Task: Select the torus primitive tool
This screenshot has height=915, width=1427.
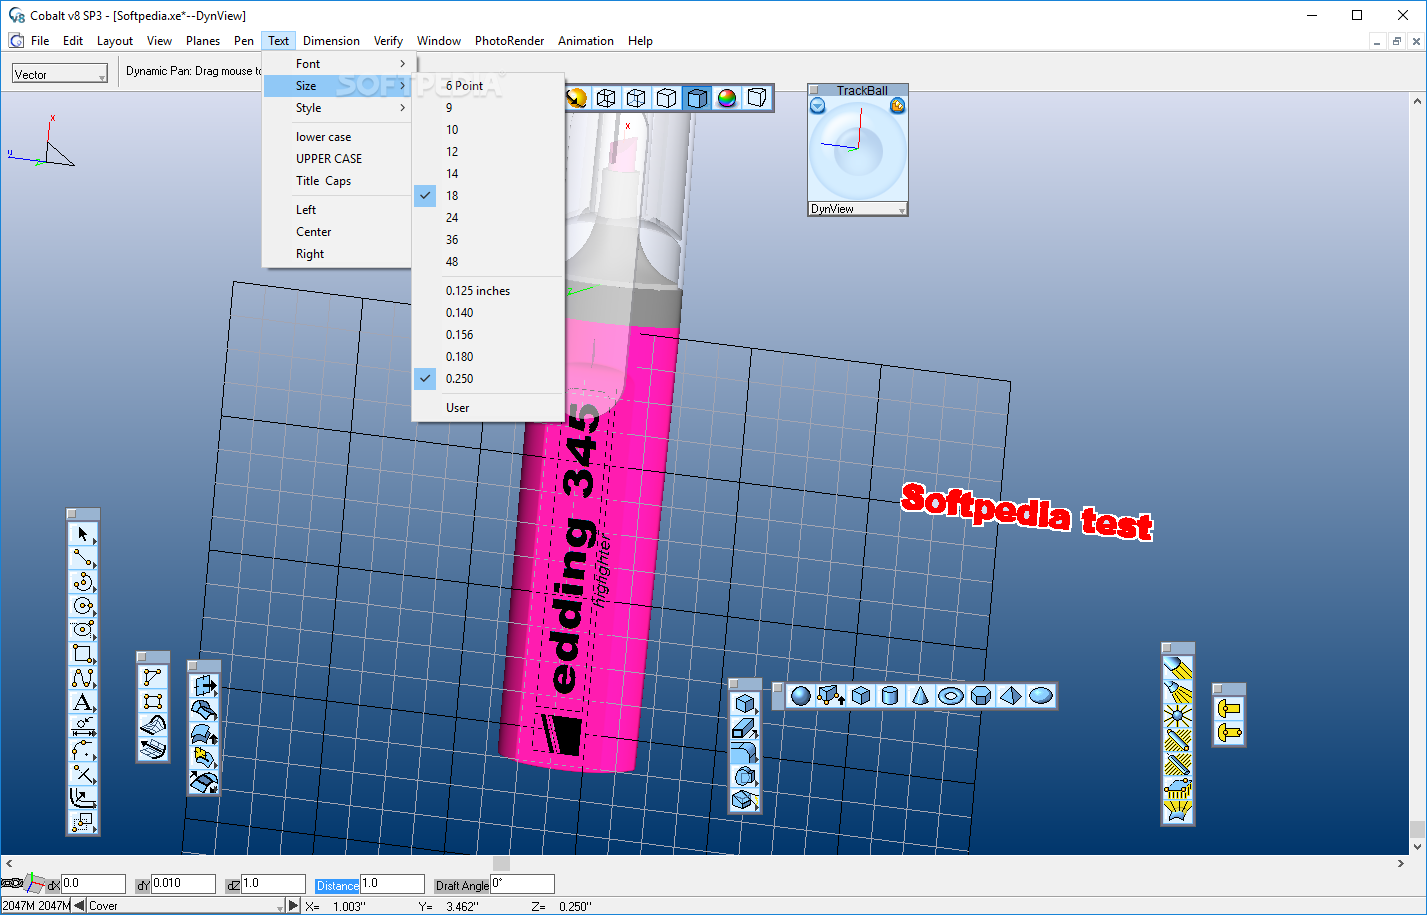Action: (950, 696)
